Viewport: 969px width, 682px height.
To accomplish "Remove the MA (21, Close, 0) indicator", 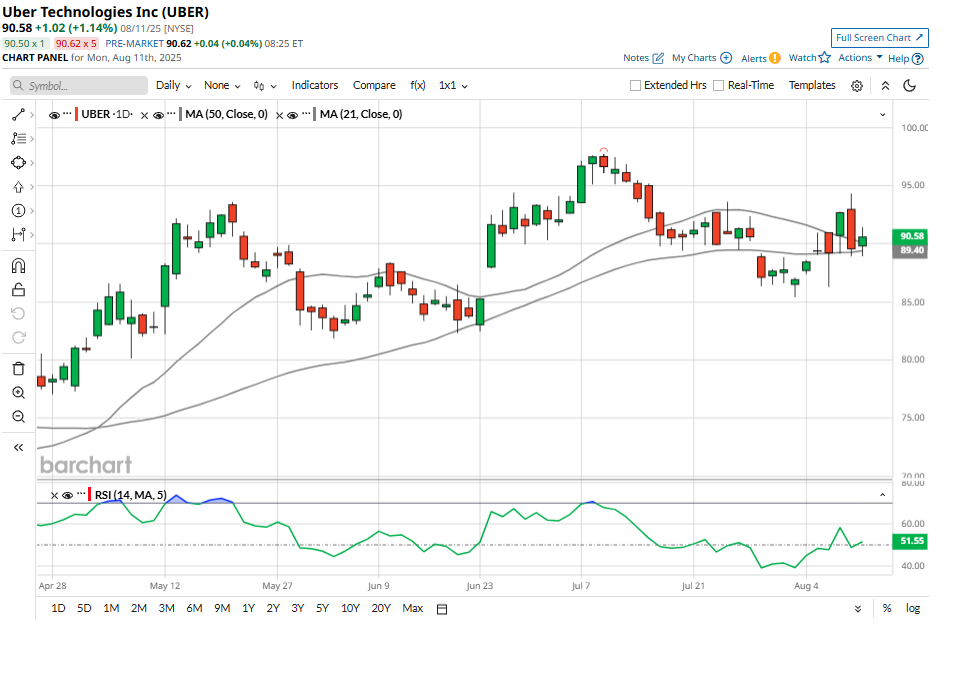I will pos(279,116).
